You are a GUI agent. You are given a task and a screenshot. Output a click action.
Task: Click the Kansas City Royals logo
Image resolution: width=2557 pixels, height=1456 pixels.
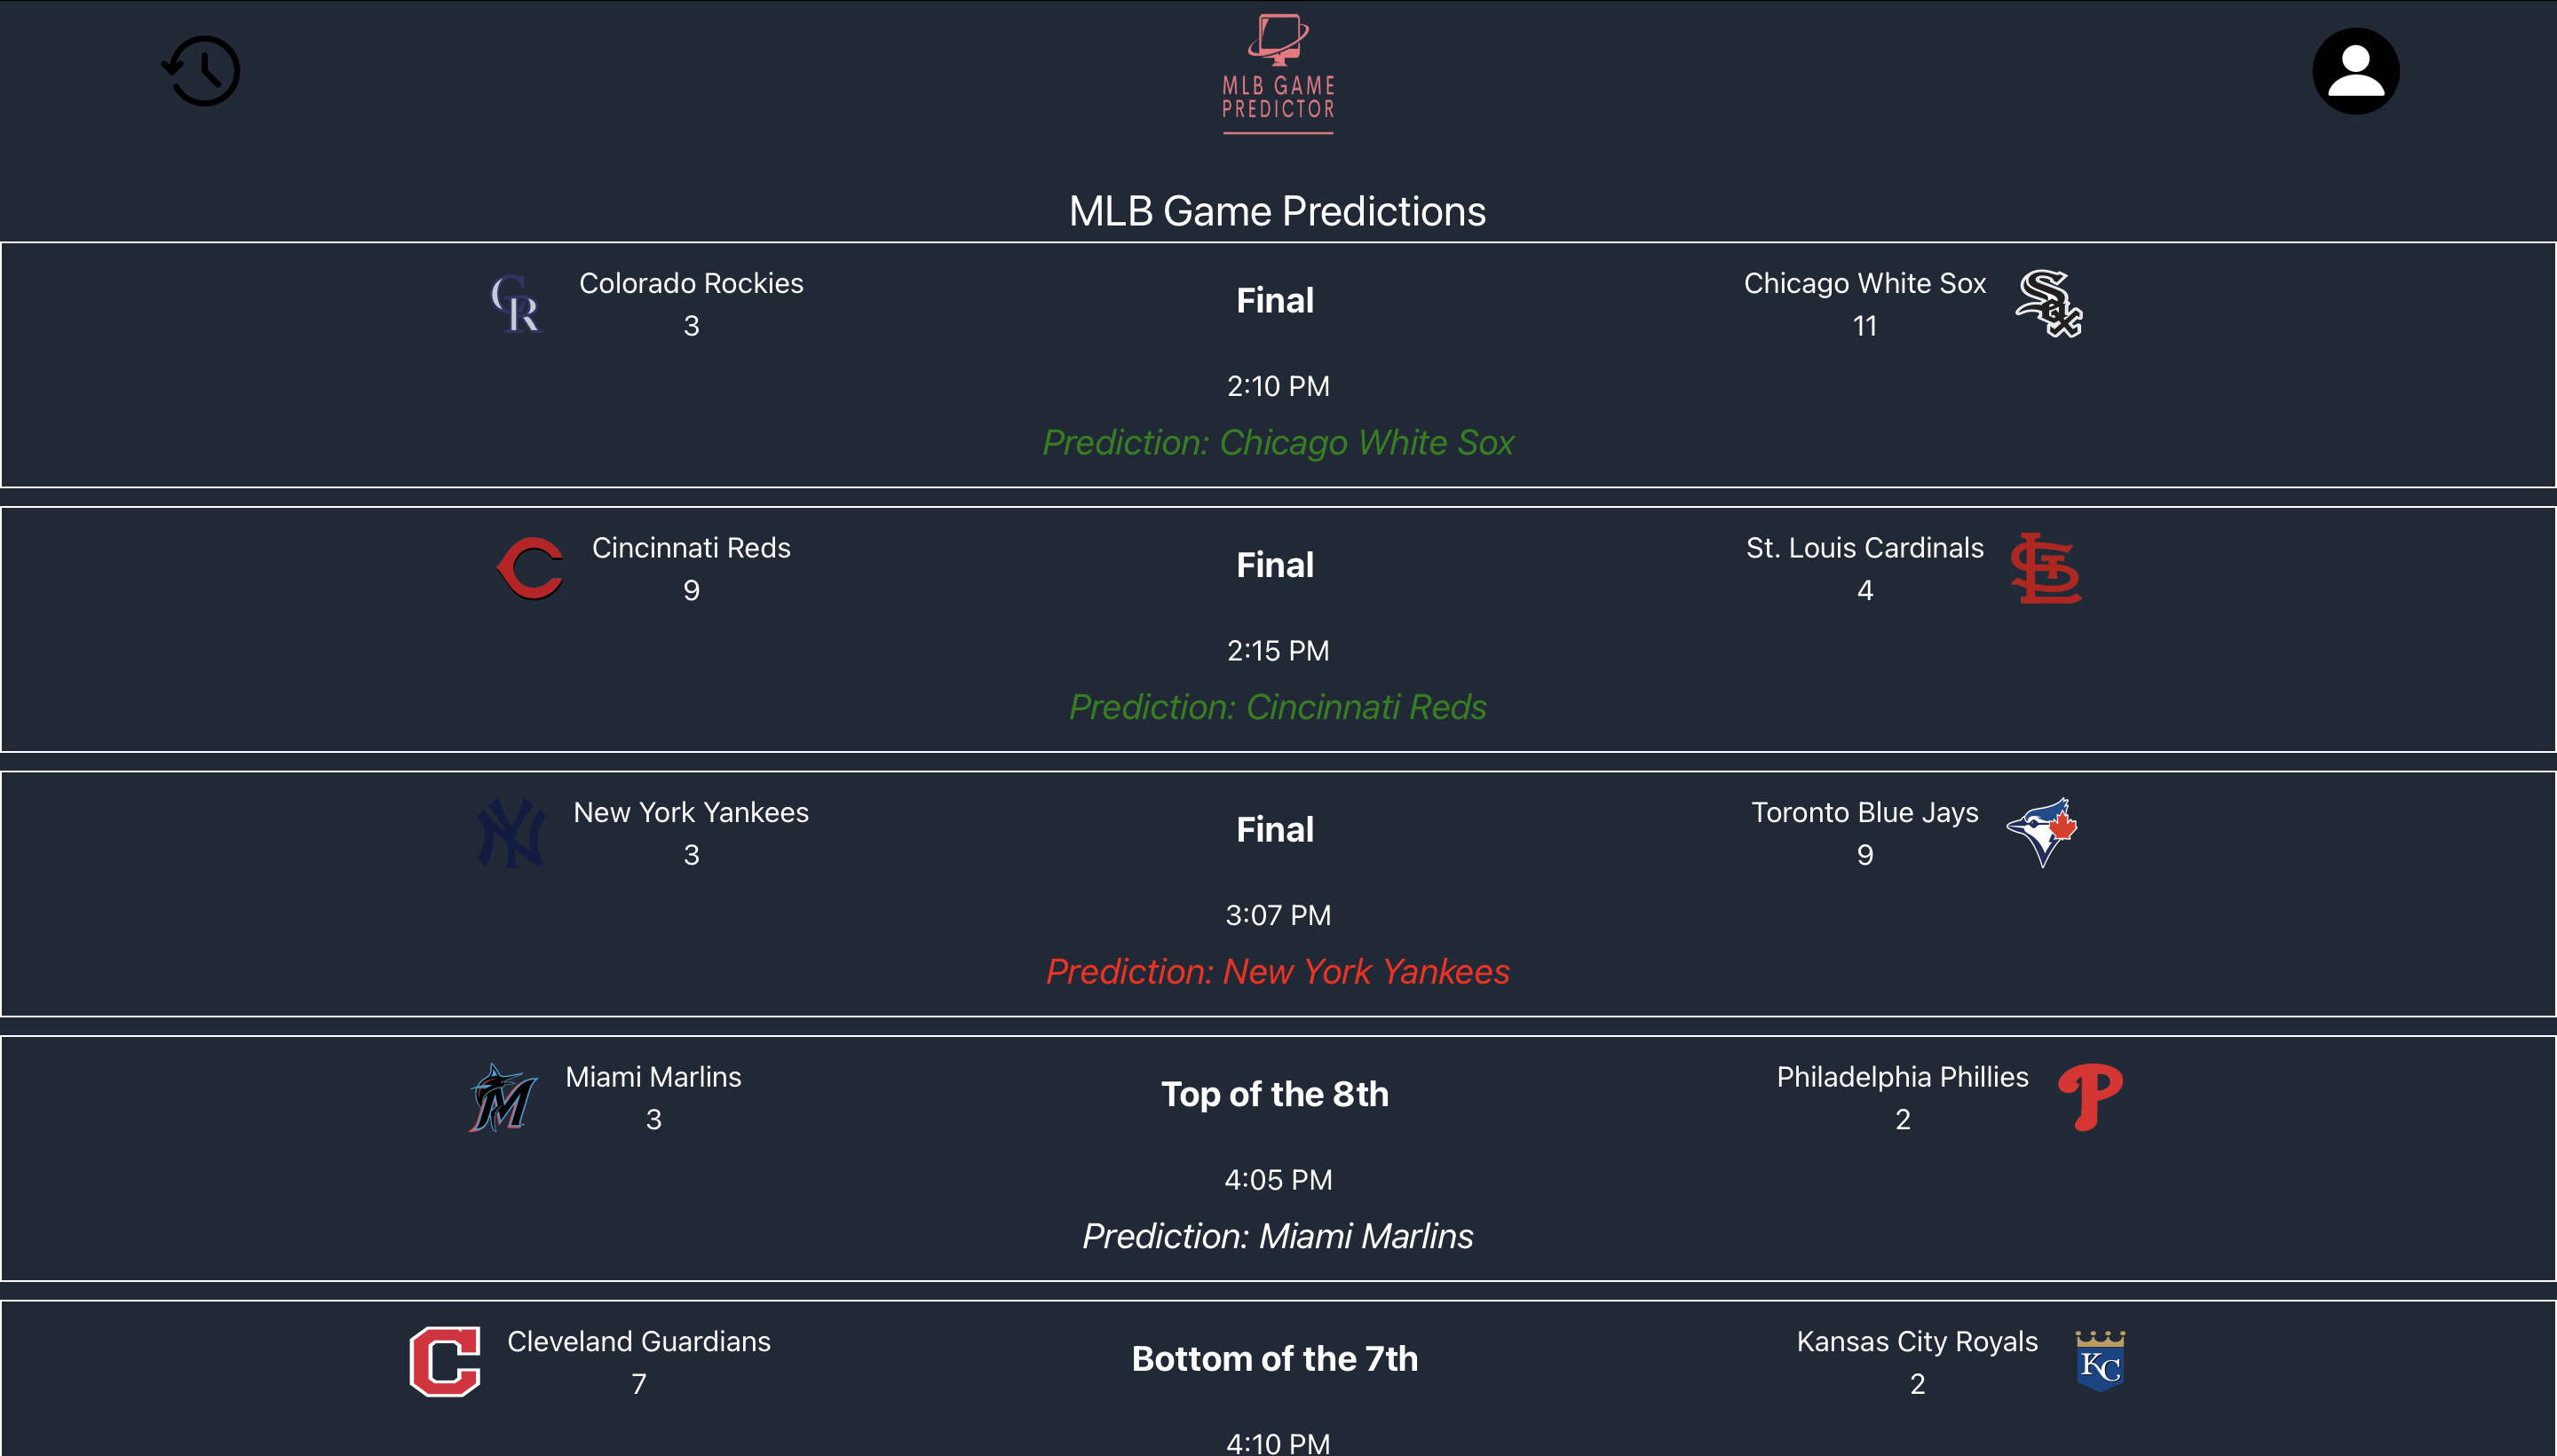coord(2101,1362)
